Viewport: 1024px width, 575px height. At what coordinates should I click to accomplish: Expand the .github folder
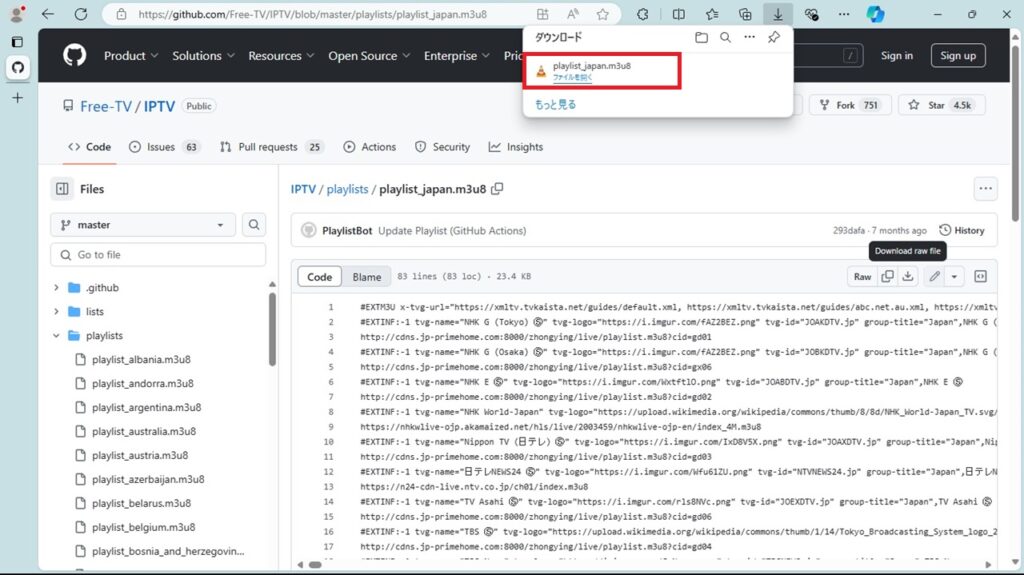(x=56, y=288)
